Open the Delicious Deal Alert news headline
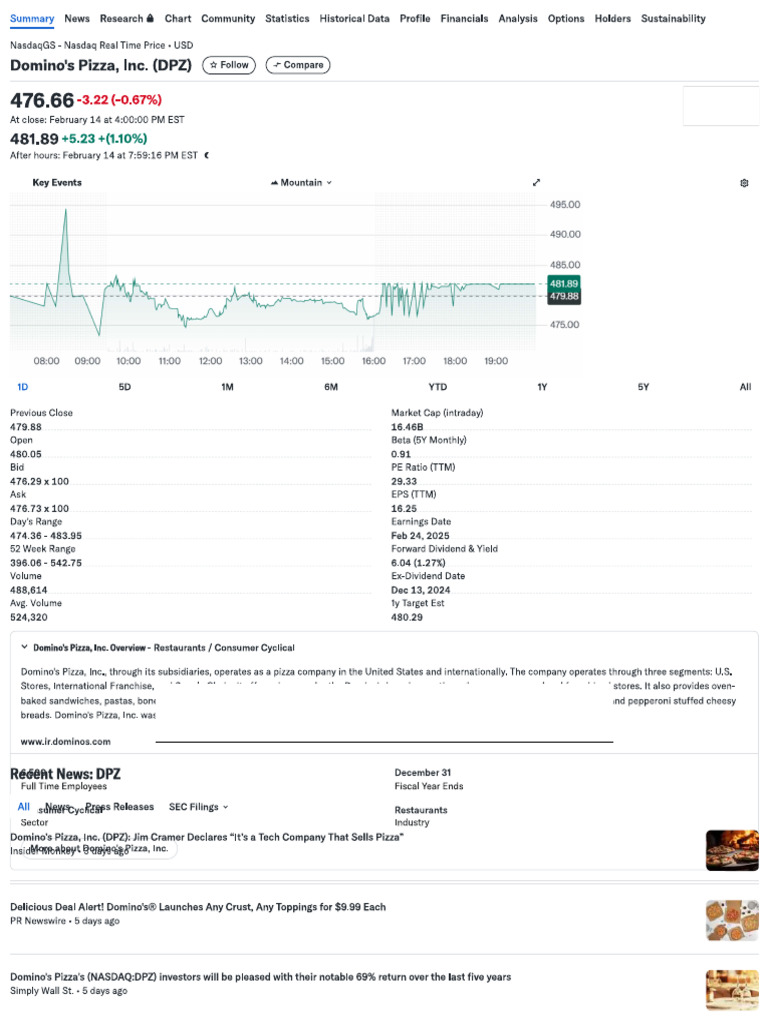 198,907
